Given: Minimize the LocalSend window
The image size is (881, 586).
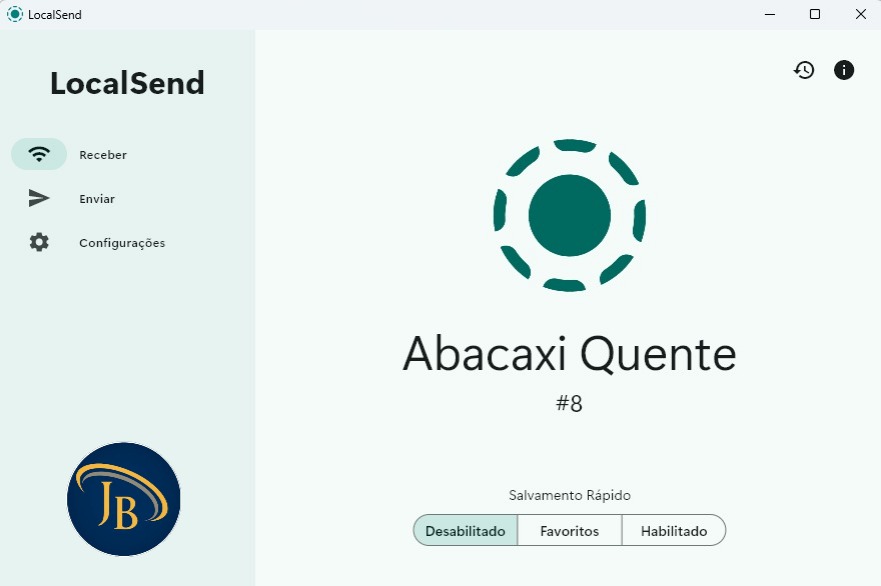Looking at the screenshot, I should point(770,15).
